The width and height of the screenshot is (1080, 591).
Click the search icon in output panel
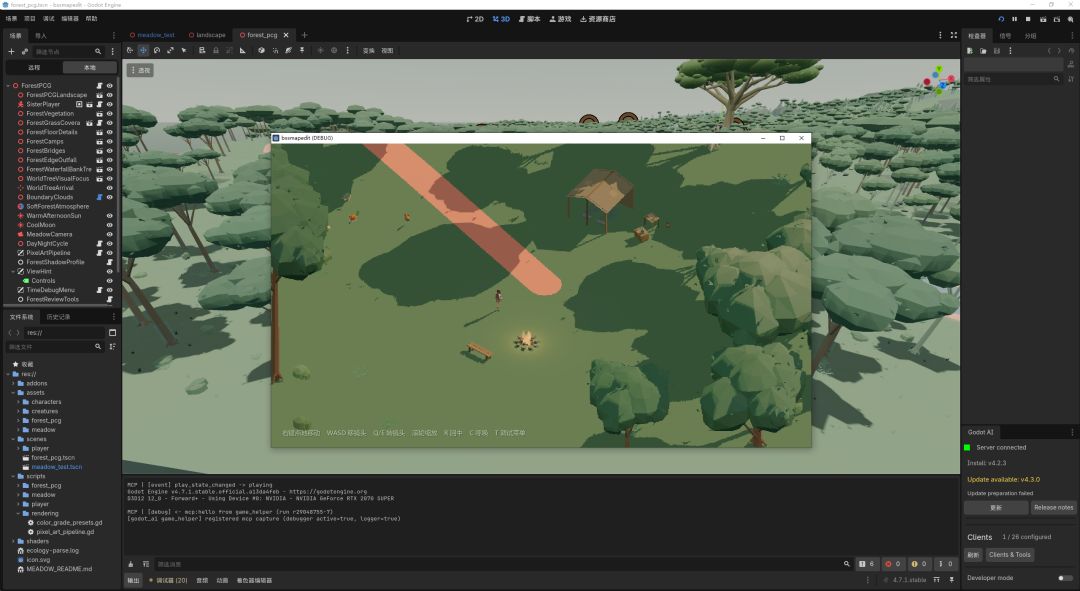click(847, 564)
